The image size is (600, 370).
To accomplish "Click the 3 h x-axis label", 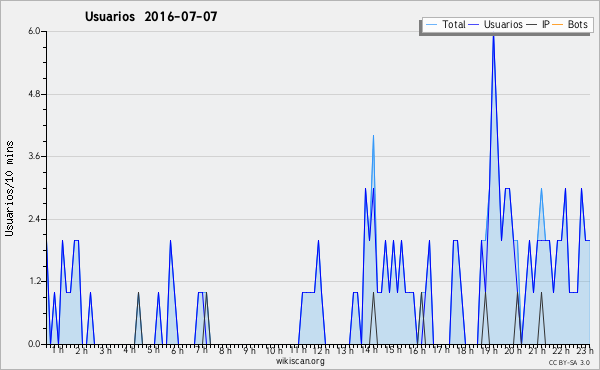I will tap(106, 350).
